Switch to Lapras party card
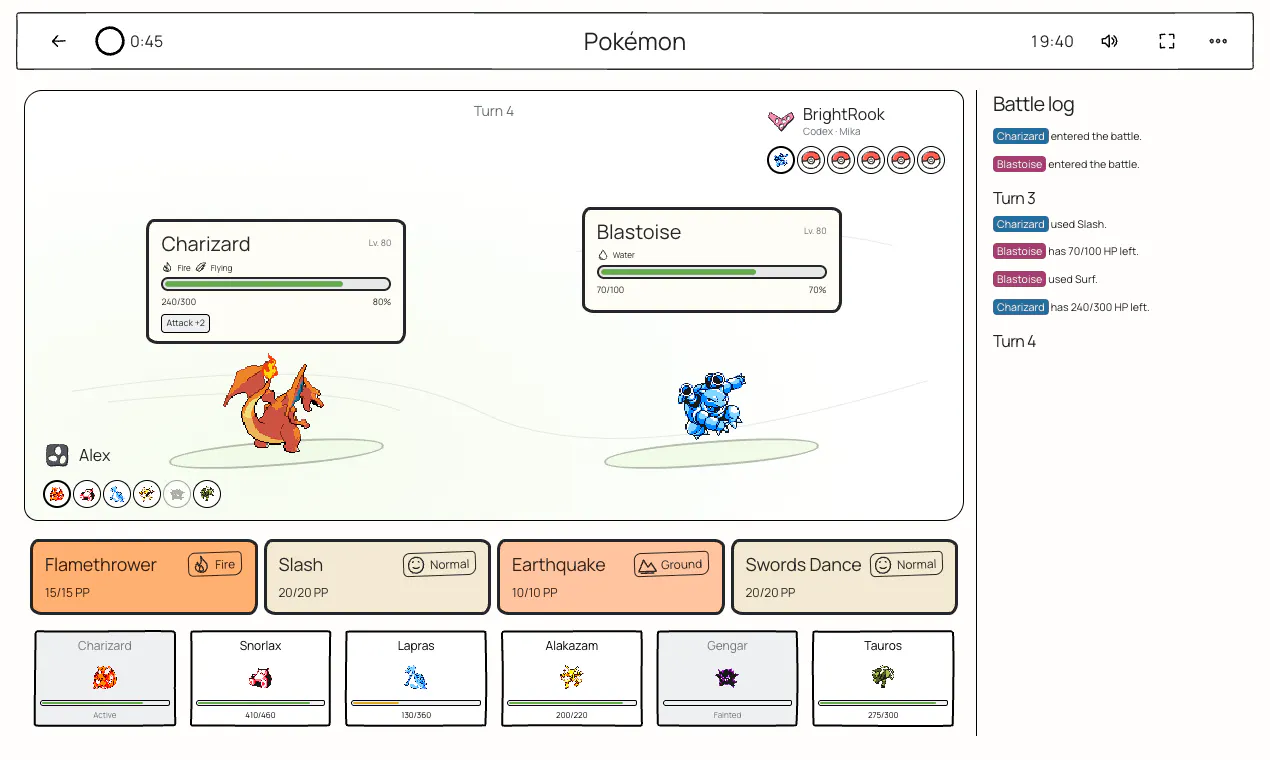This screenshot has width=1270, height=760. 416,678
